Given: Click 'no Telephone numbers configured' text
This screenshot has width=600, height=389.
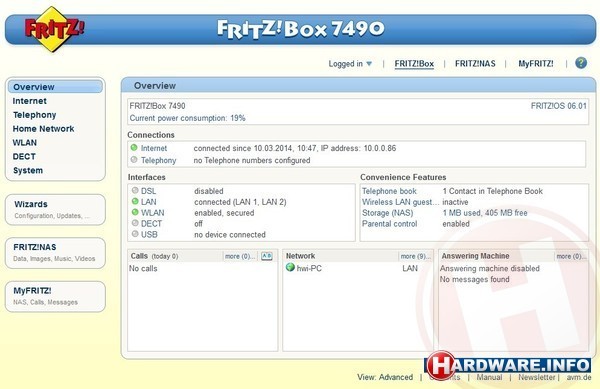Looking at the screenshot, I should pyautogui.click(x=252, y=160).
